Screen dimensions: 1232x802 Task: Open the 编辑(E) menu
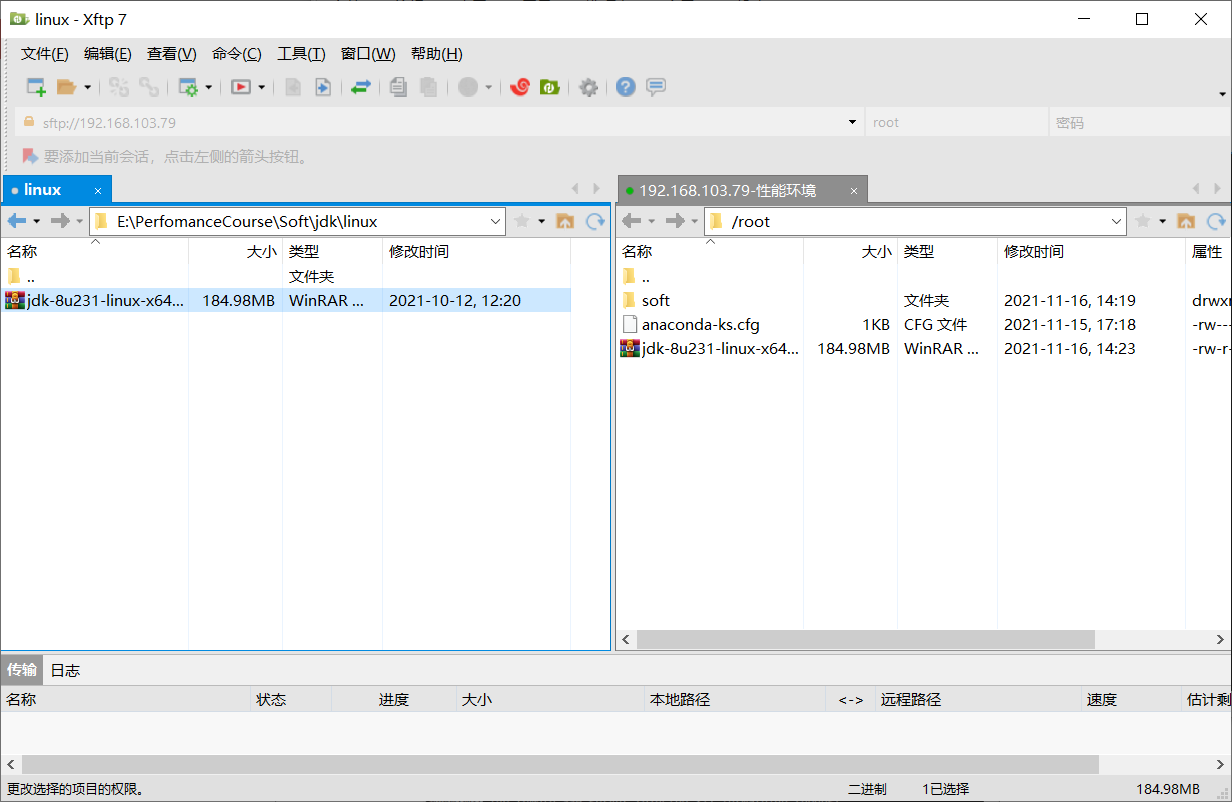(108, 54)
